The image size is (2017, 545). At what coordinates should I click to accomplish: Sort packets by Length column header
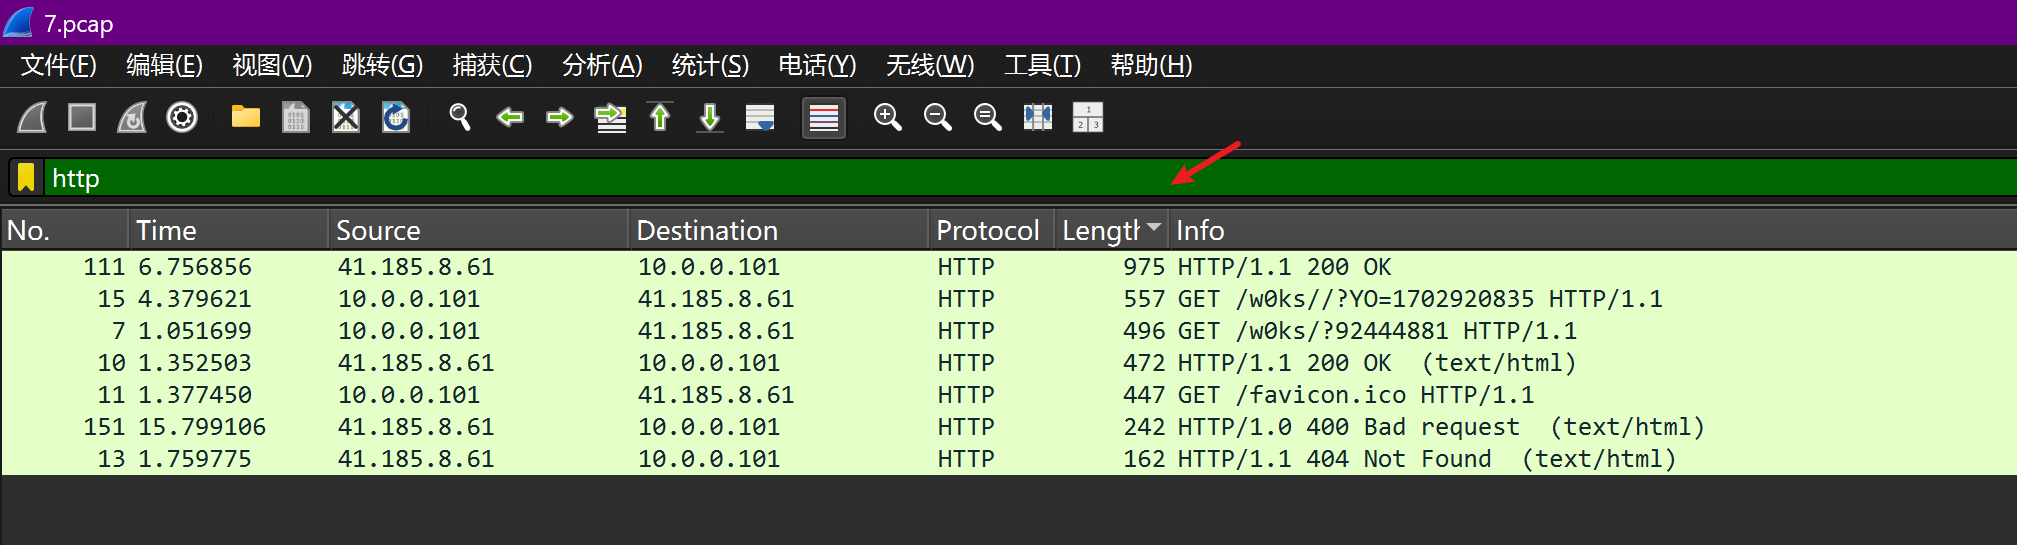coord(1100,231)
